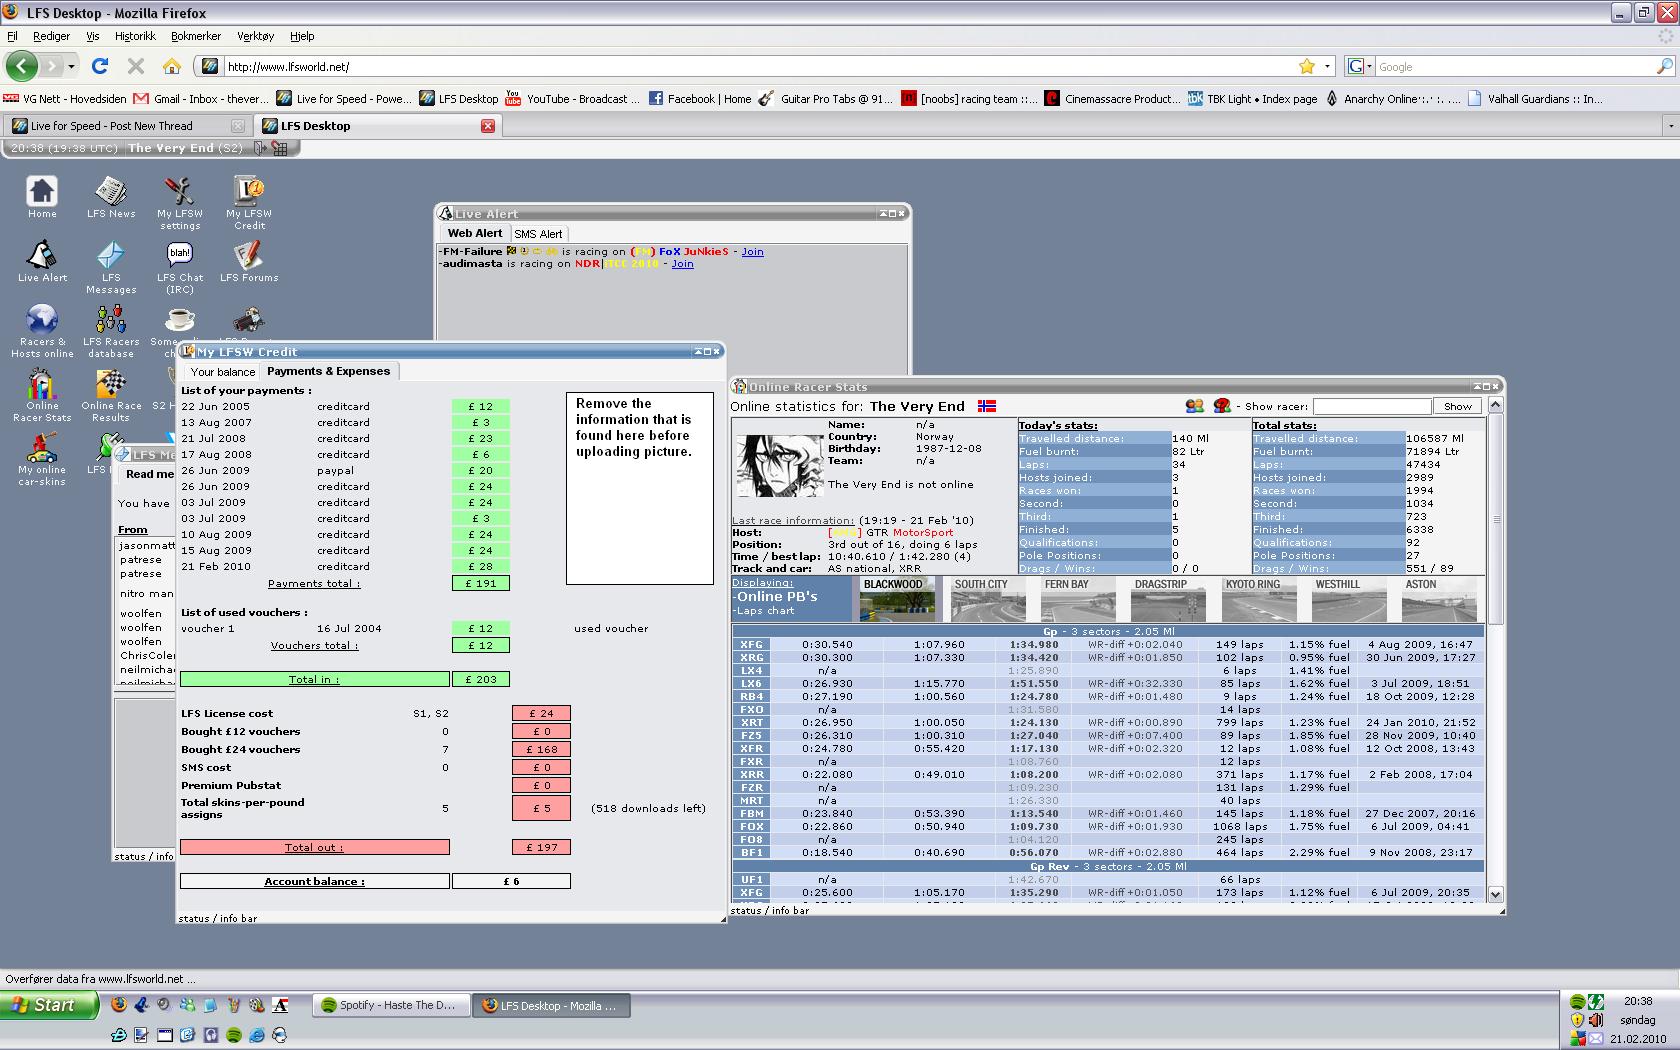The height and width of the screenshot is (1050, 1680).
Task: Click the Account balance link
Action: coord(314,881)
